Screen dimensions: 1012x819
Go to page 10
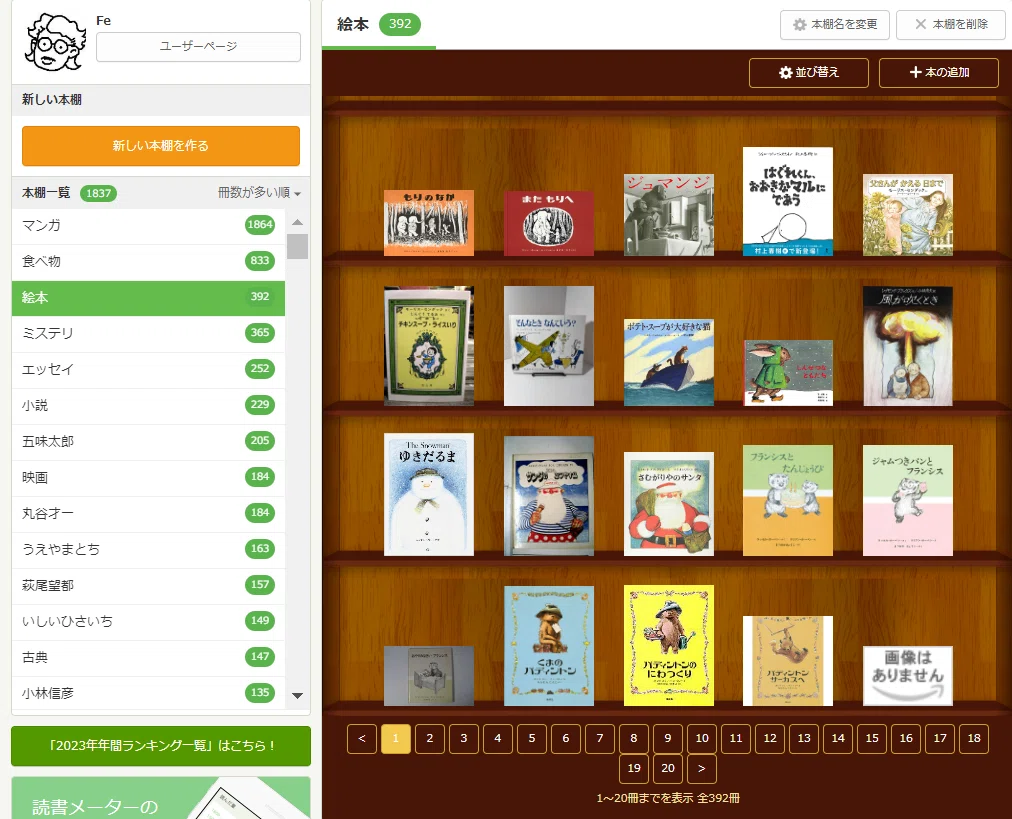click(x=702, y=739)
